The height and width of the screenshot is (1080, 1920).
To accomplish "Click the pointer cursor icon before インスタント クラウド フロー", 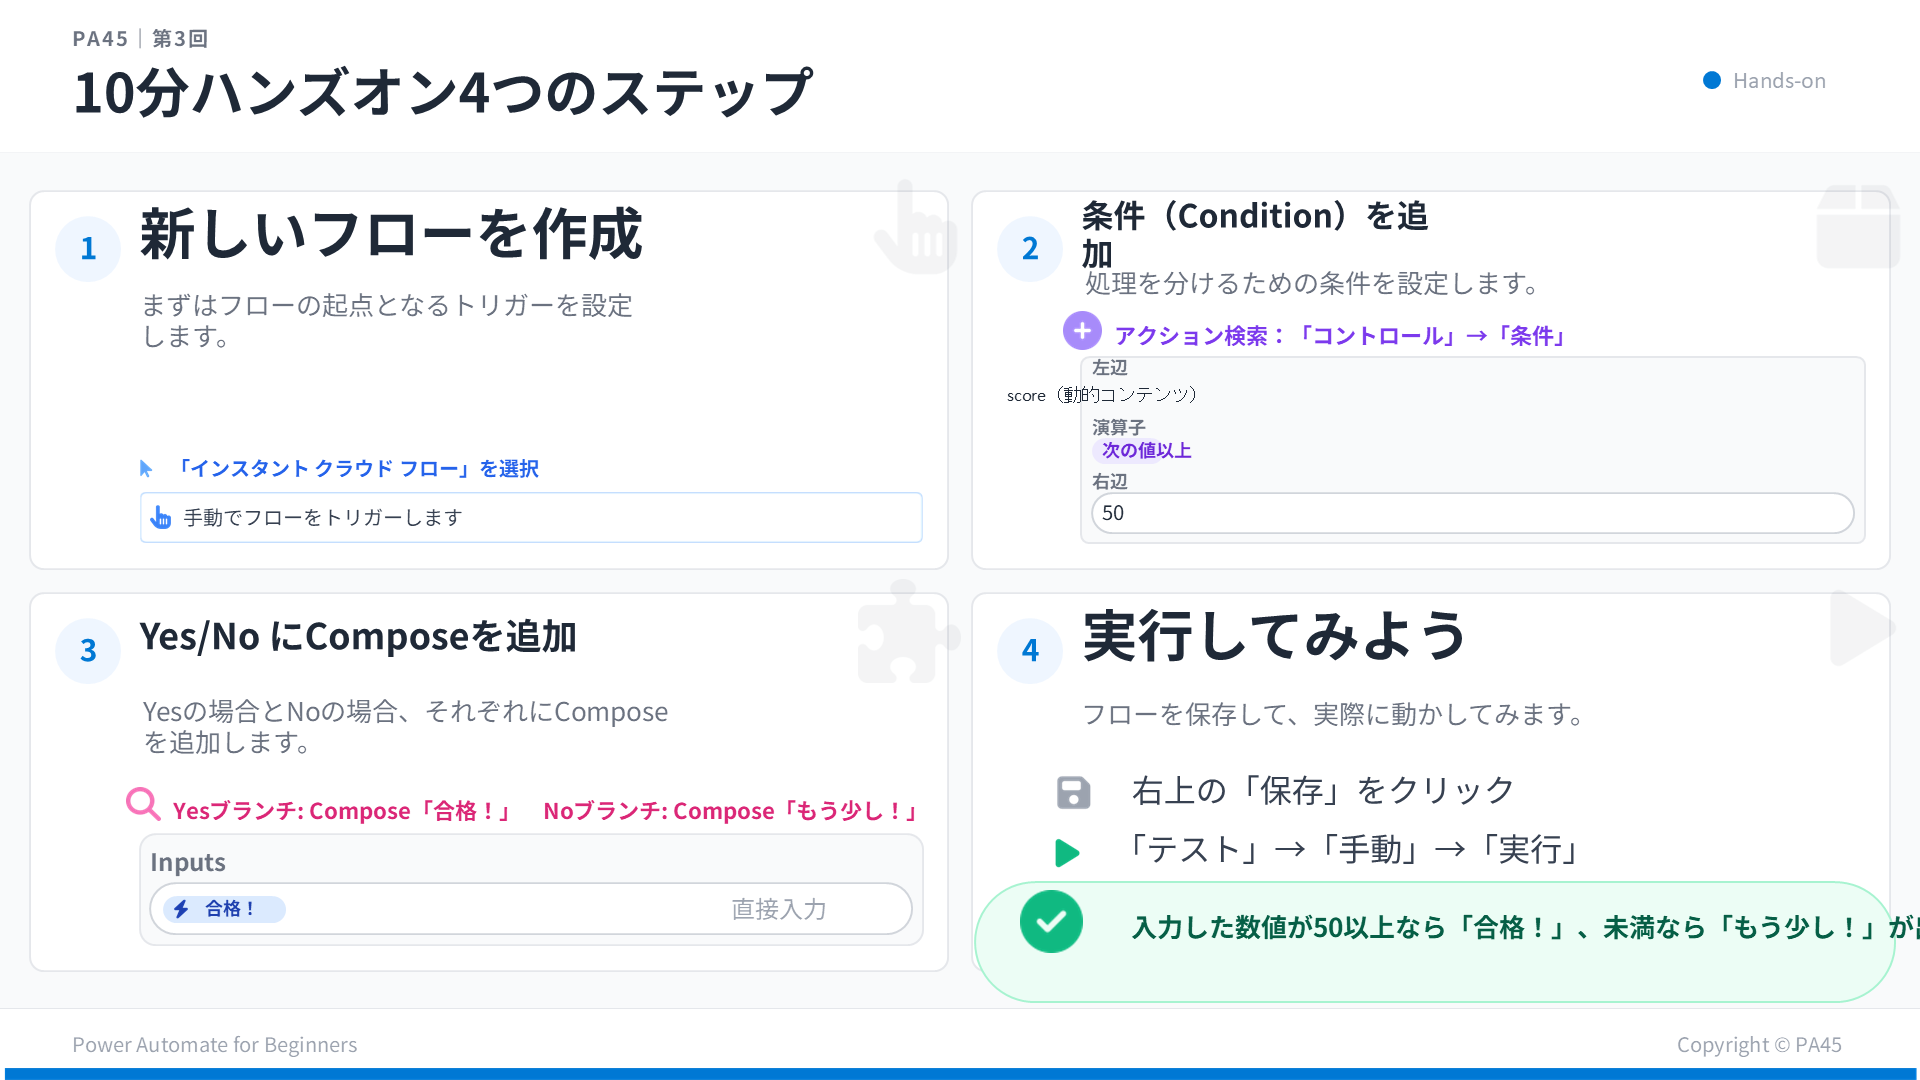I will point(146,468).
